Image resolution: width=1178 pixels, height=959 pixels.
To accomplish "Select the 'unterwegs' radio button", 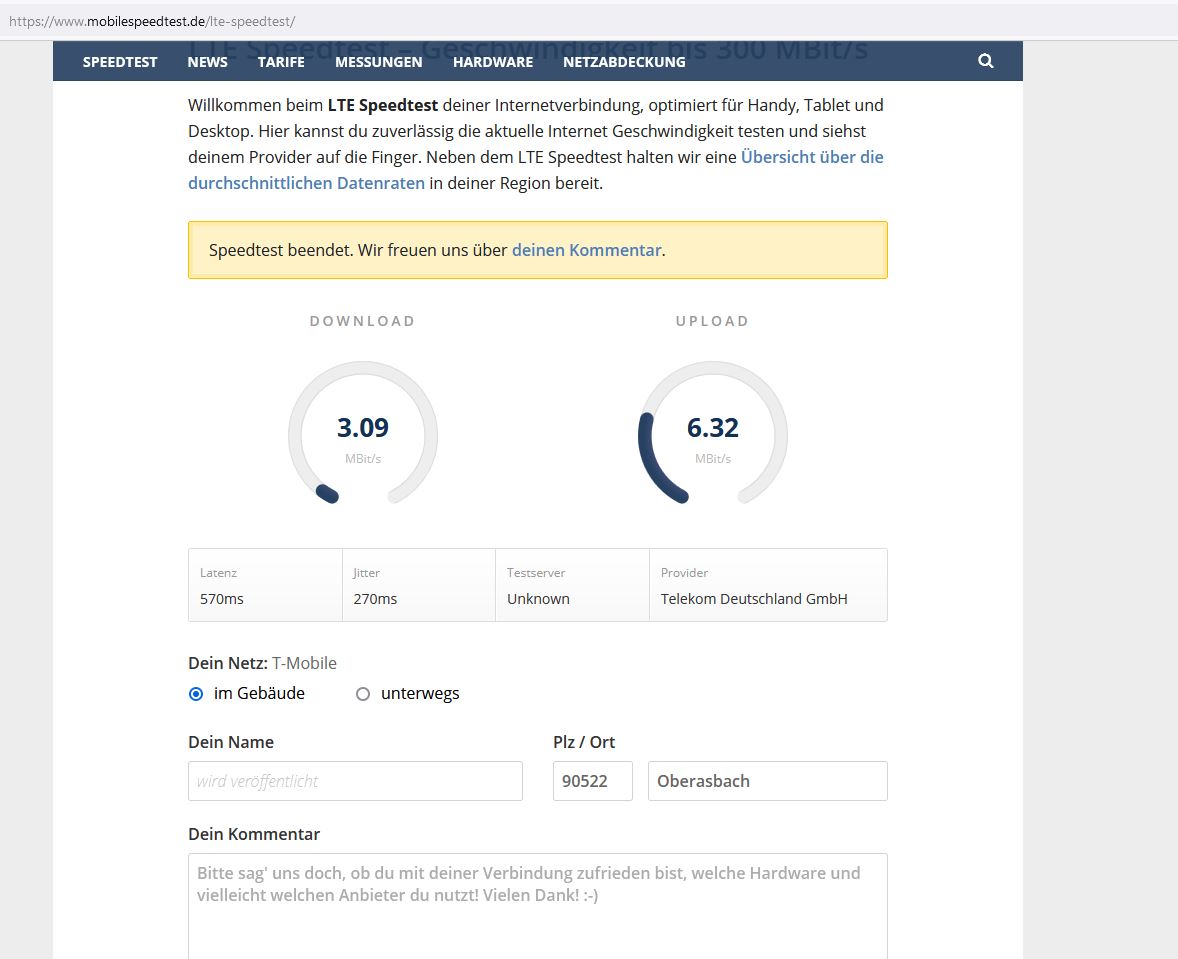I will point(363,694).
